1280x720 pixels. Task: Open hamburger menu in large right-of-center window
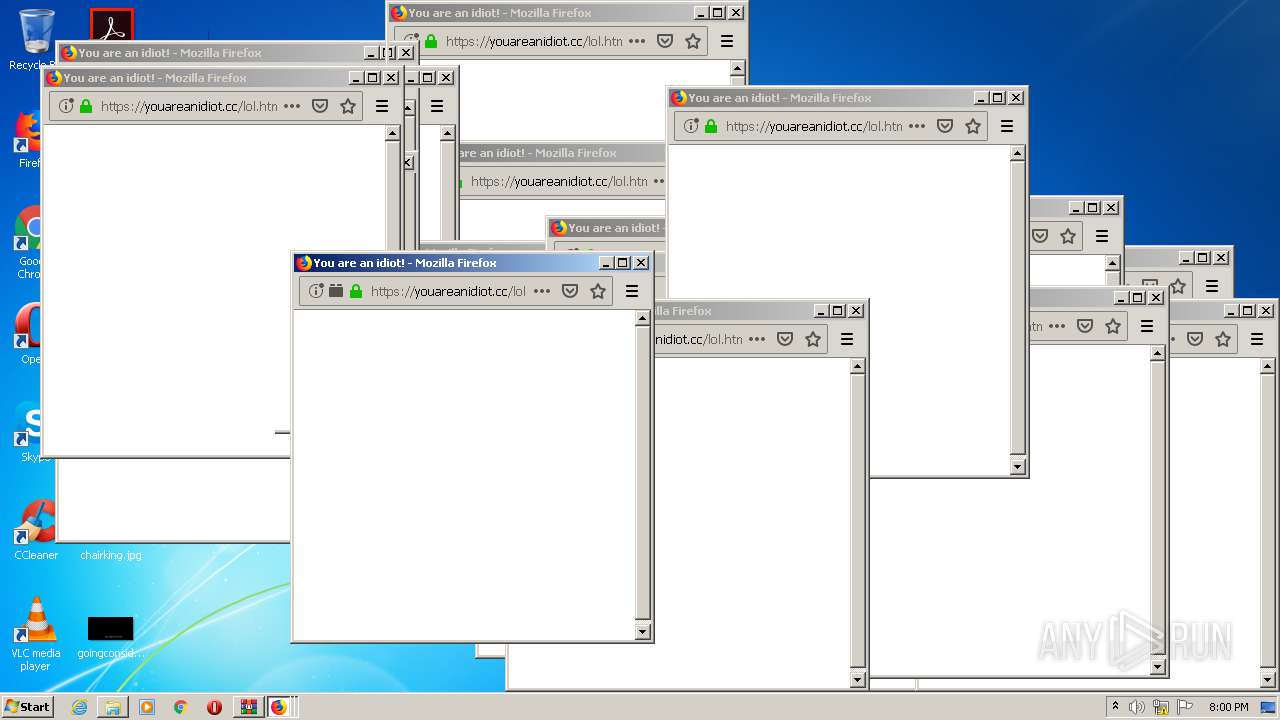(x=1007, y=126)
